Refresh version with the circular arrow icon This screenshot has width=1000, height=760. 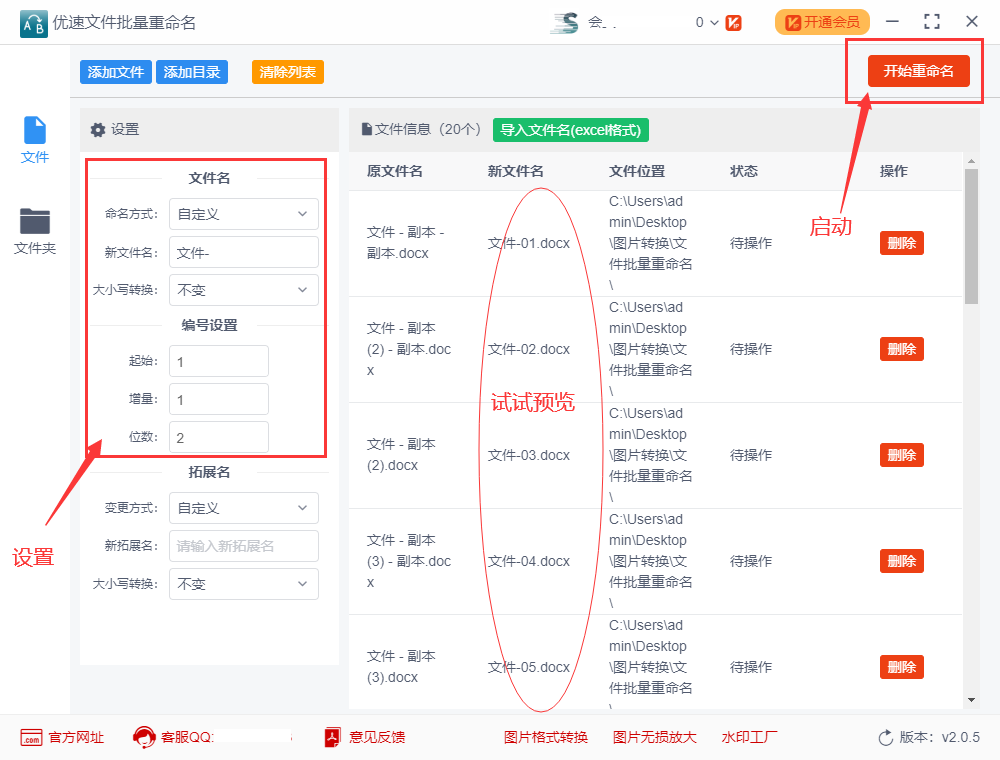[x=884, y=737]
